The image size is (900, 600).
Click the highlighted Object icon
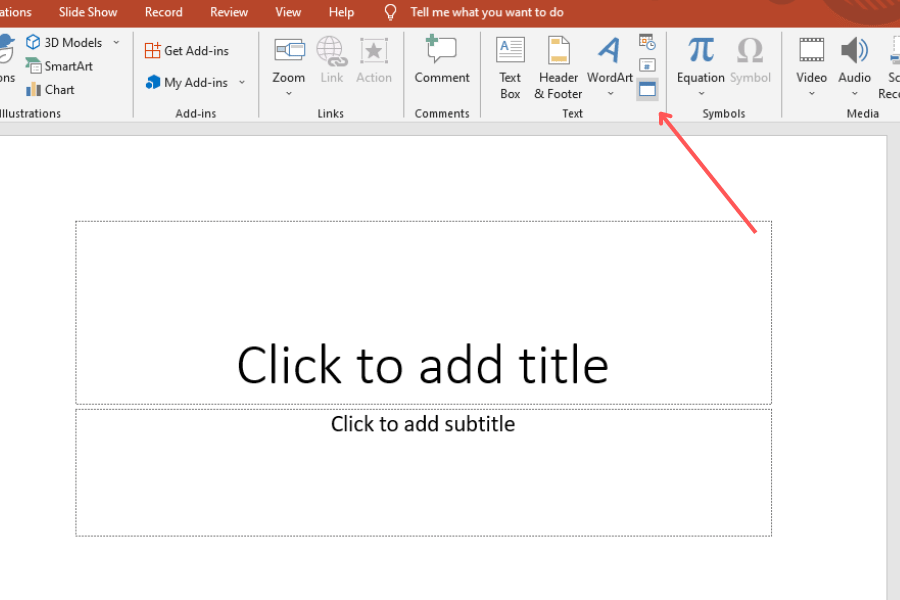[x=647, y=89]
